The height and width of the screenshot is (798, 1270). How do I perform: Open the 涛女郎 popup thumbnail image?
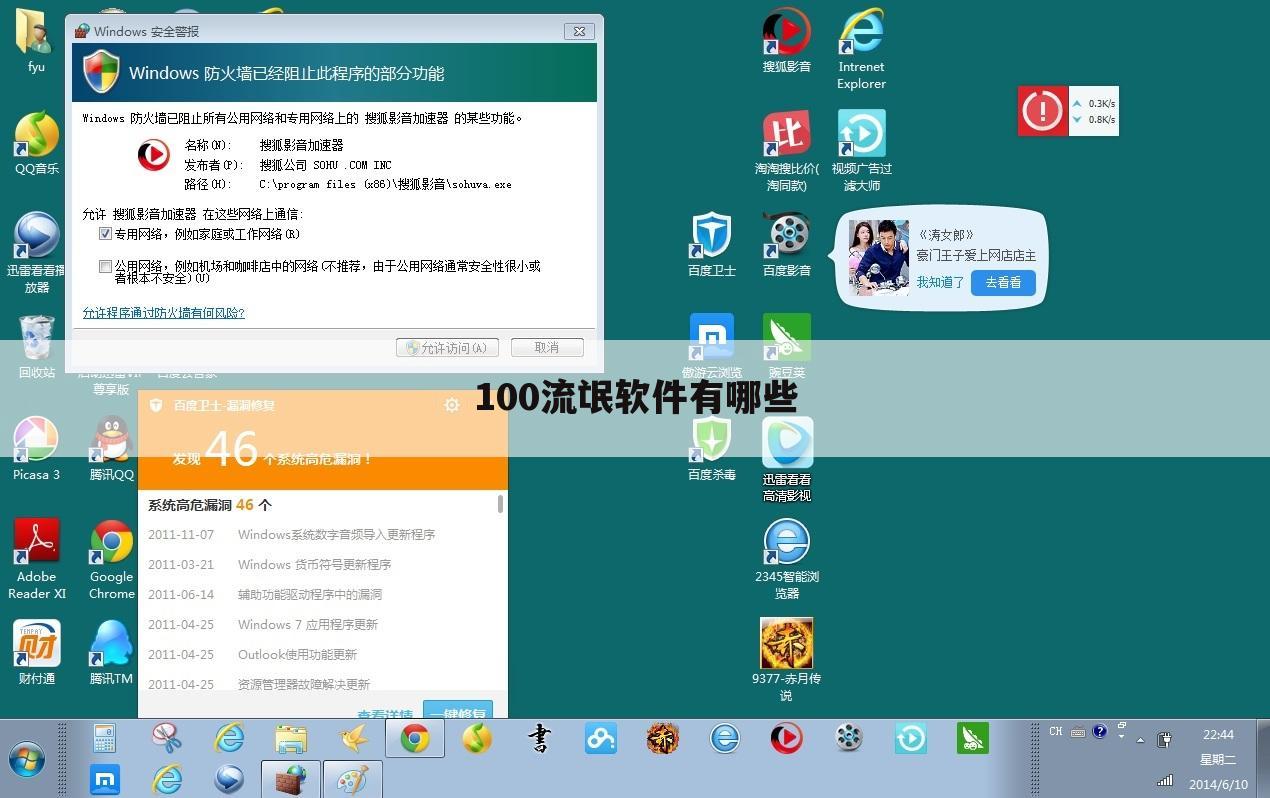tap(878, 257)
